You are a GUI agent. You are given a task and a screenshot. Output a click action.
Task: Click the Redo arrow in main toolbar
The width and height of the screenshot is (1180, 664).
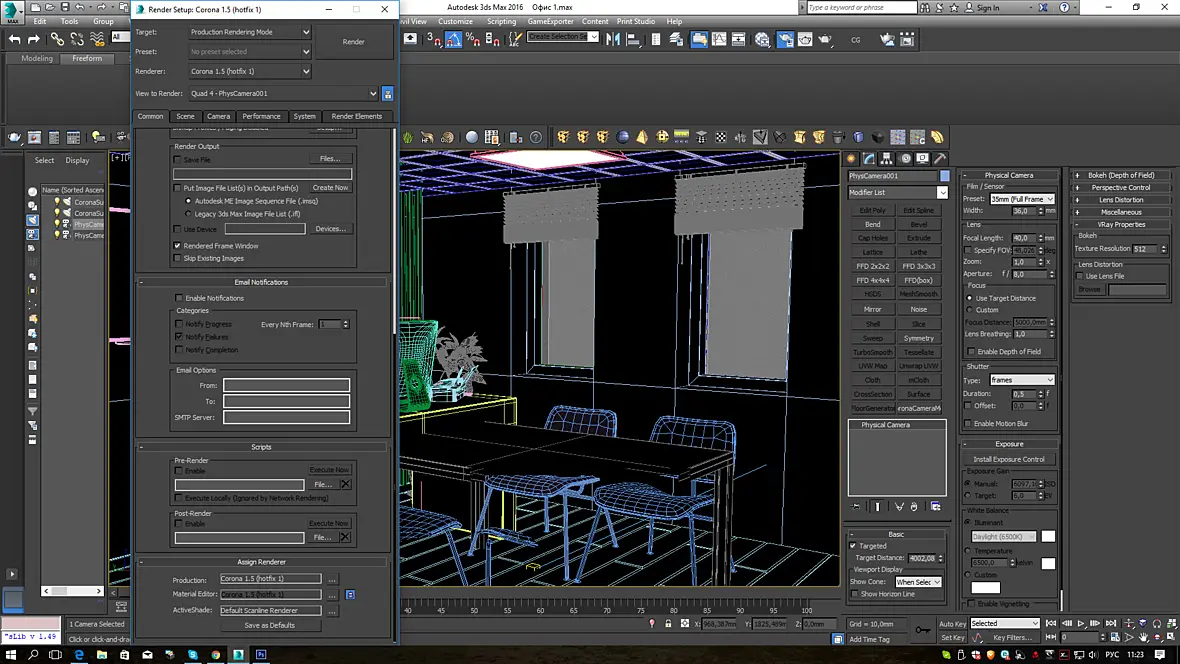point(34,39)
